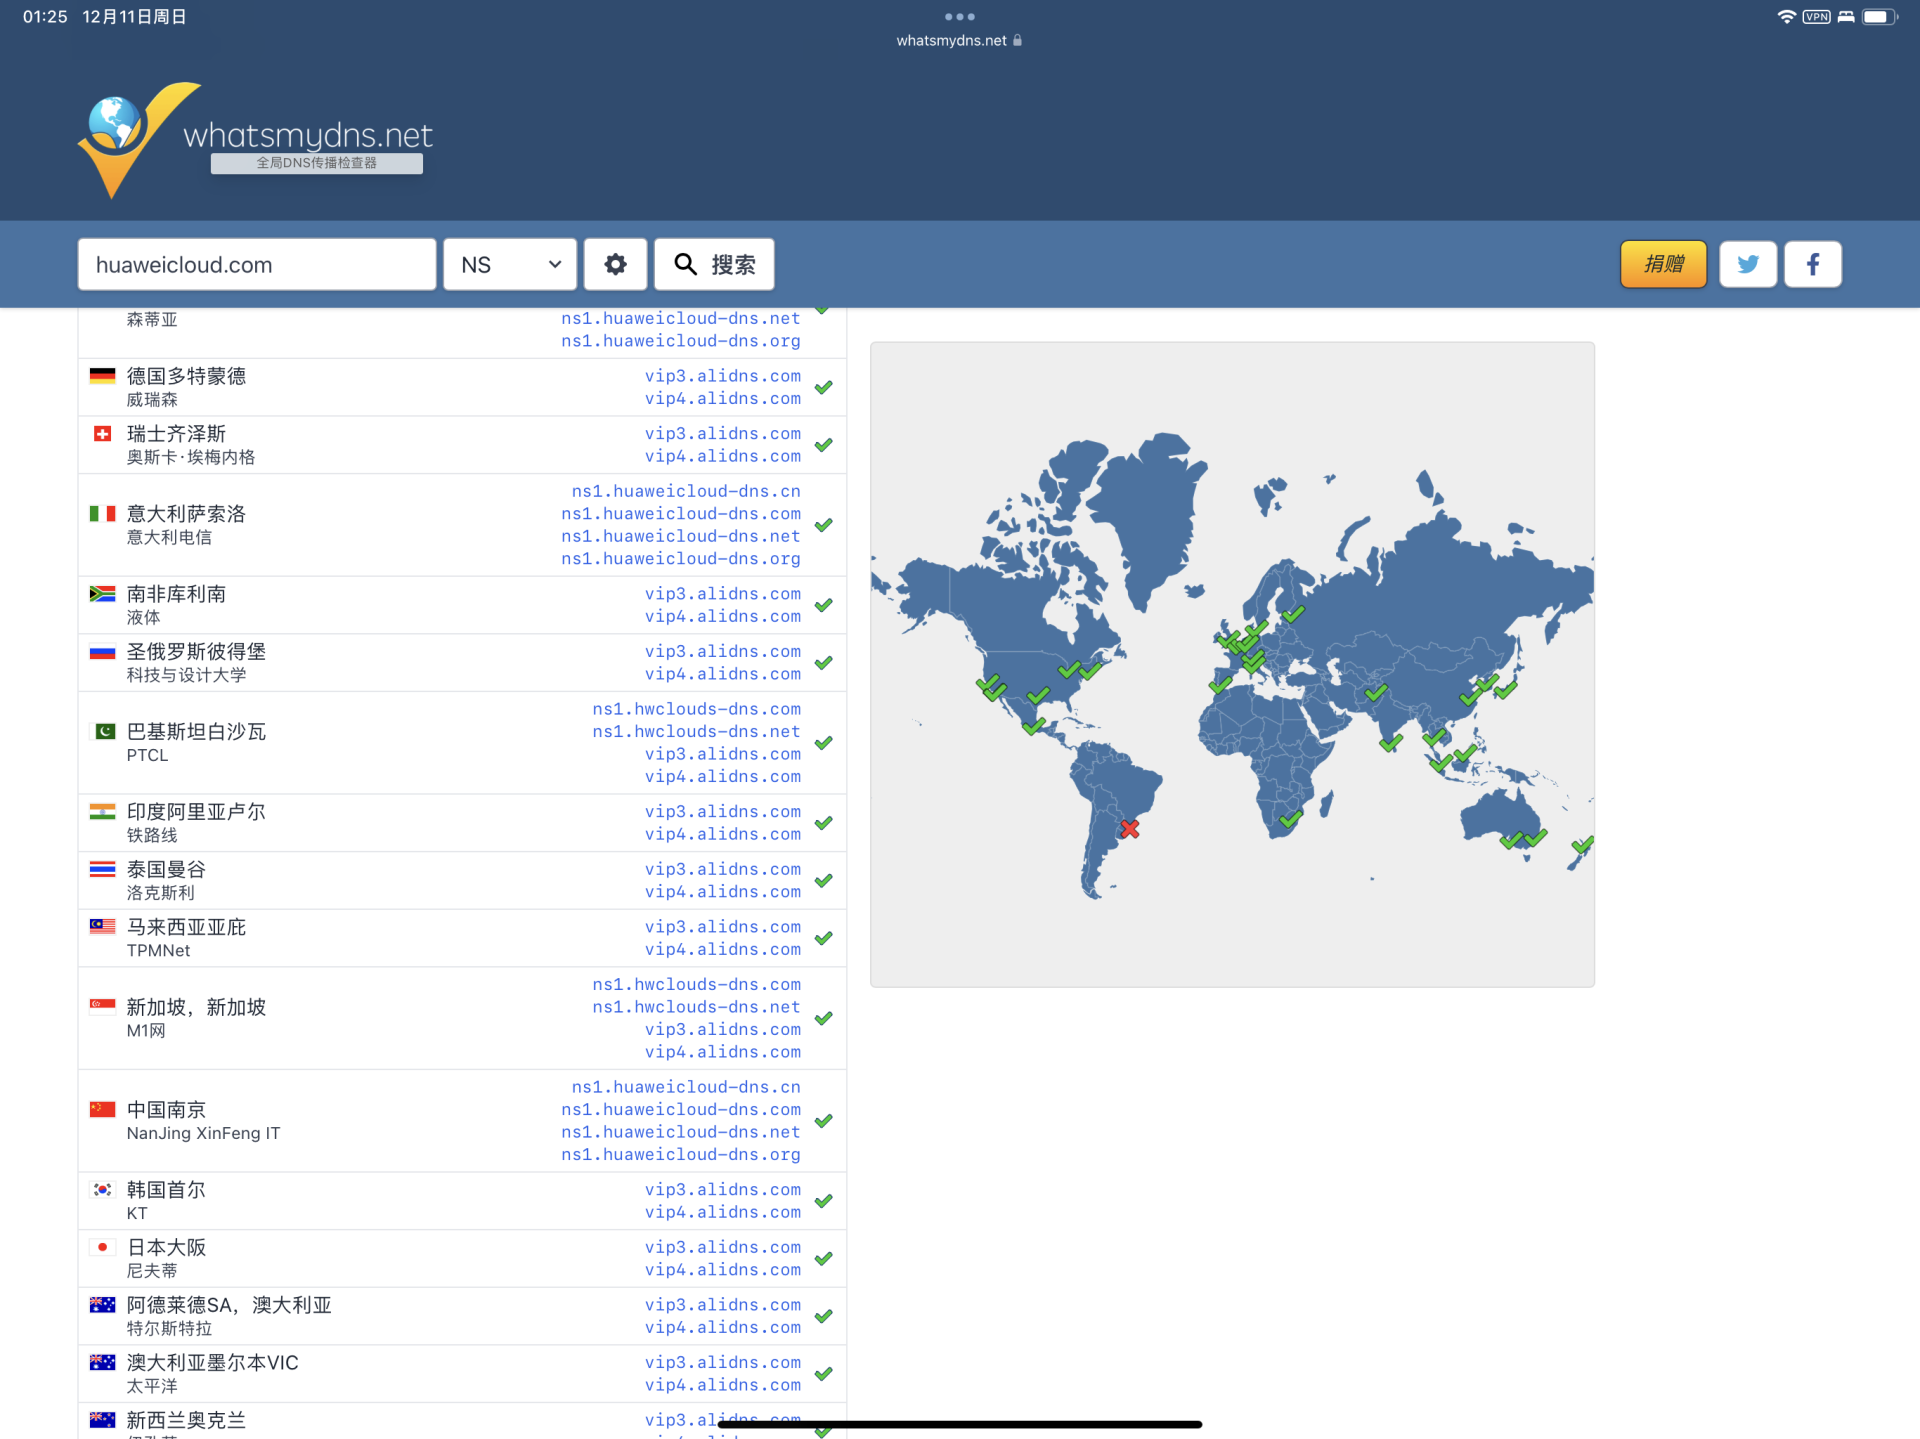Select 韩国首尔 server name
The image size is (1920, 1439).
166,1190
